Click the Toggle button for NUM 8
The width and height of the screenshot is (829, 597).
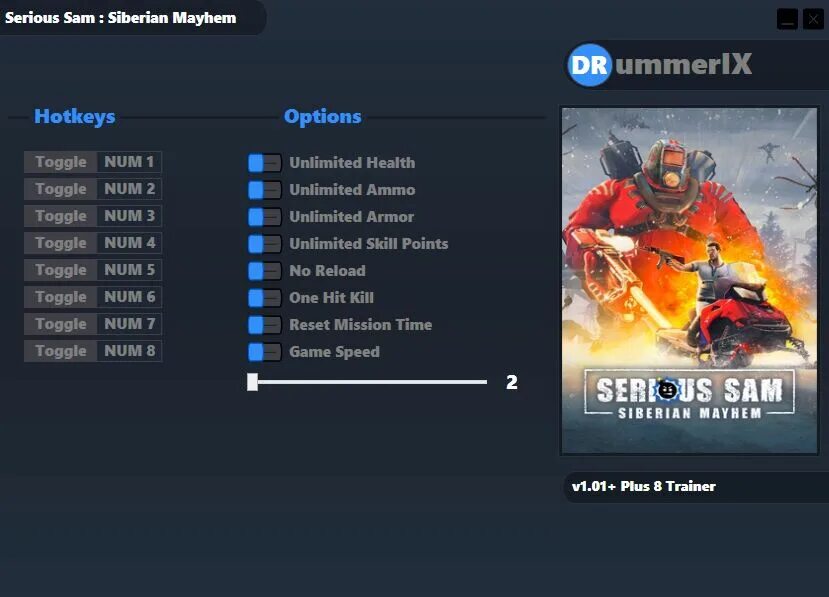point(60,351)
